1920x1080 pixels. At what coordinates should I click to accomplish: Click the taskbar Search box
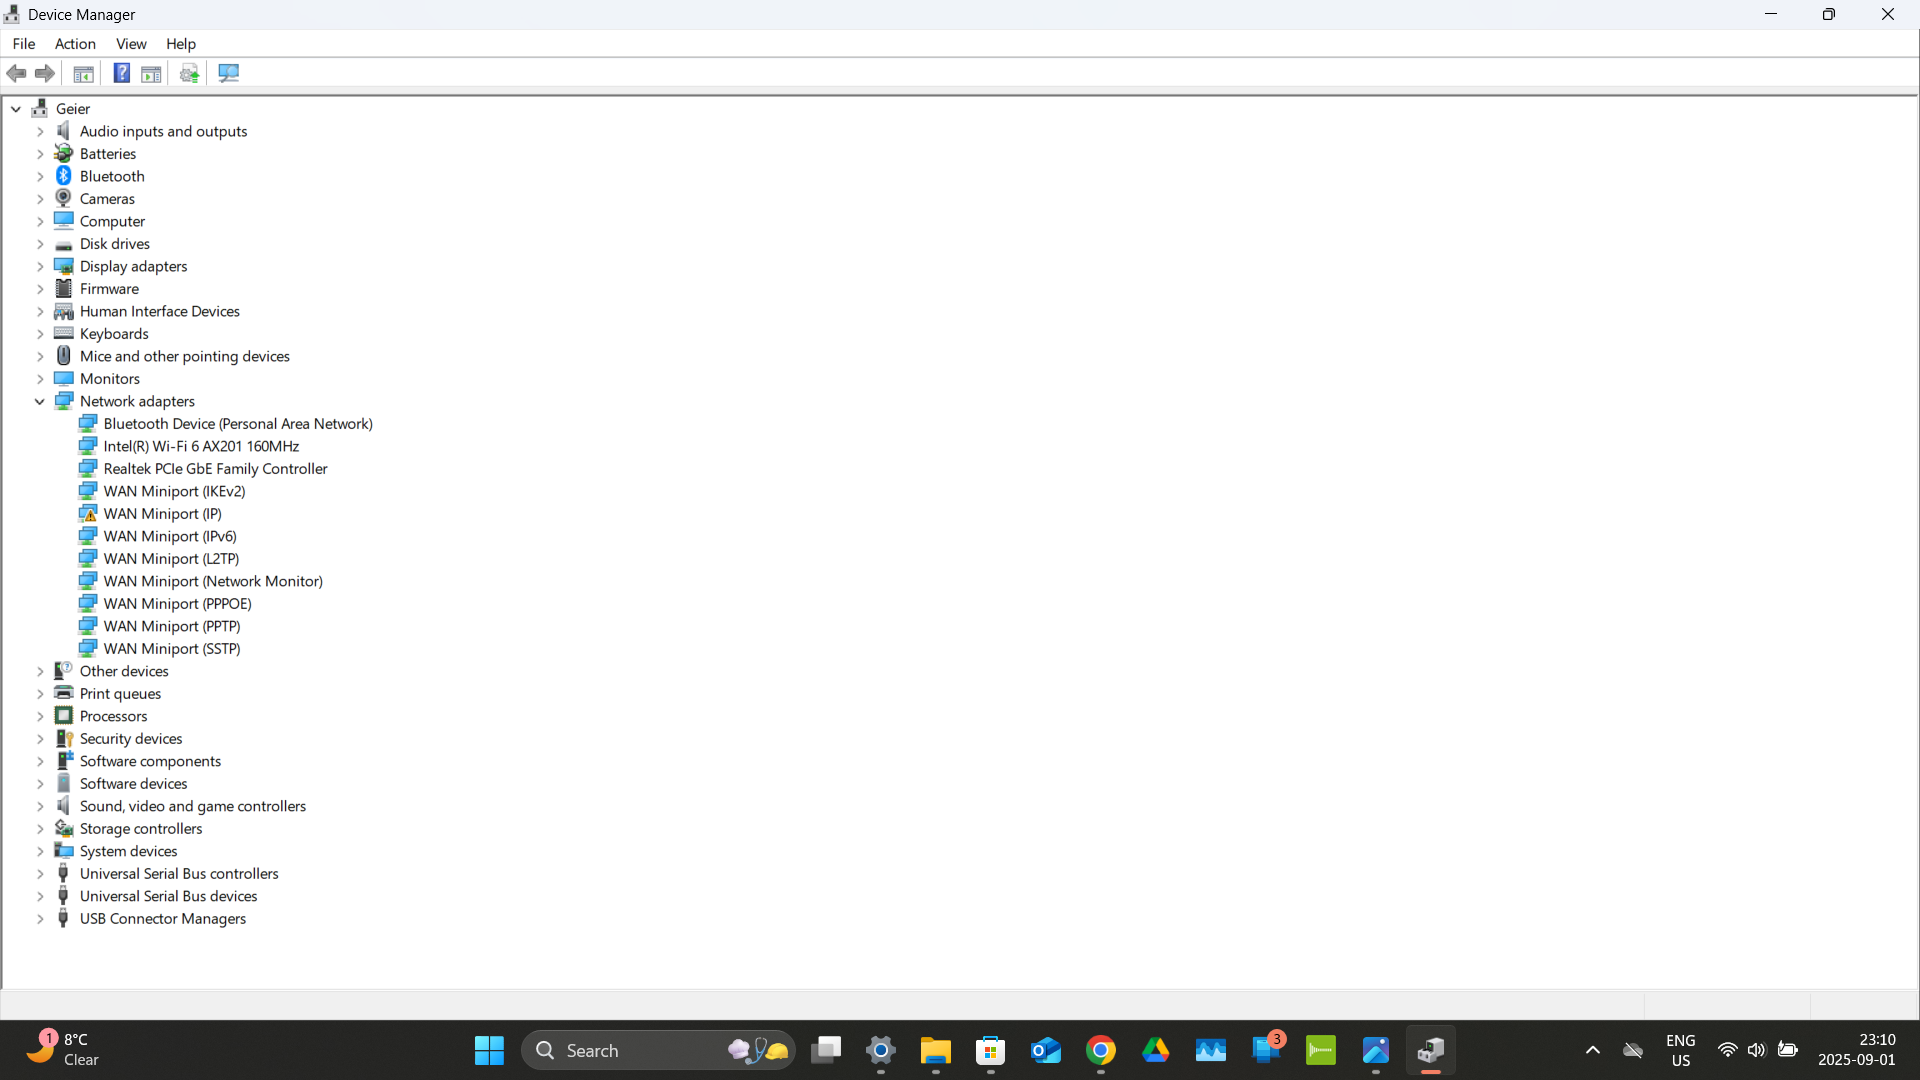658,1051
